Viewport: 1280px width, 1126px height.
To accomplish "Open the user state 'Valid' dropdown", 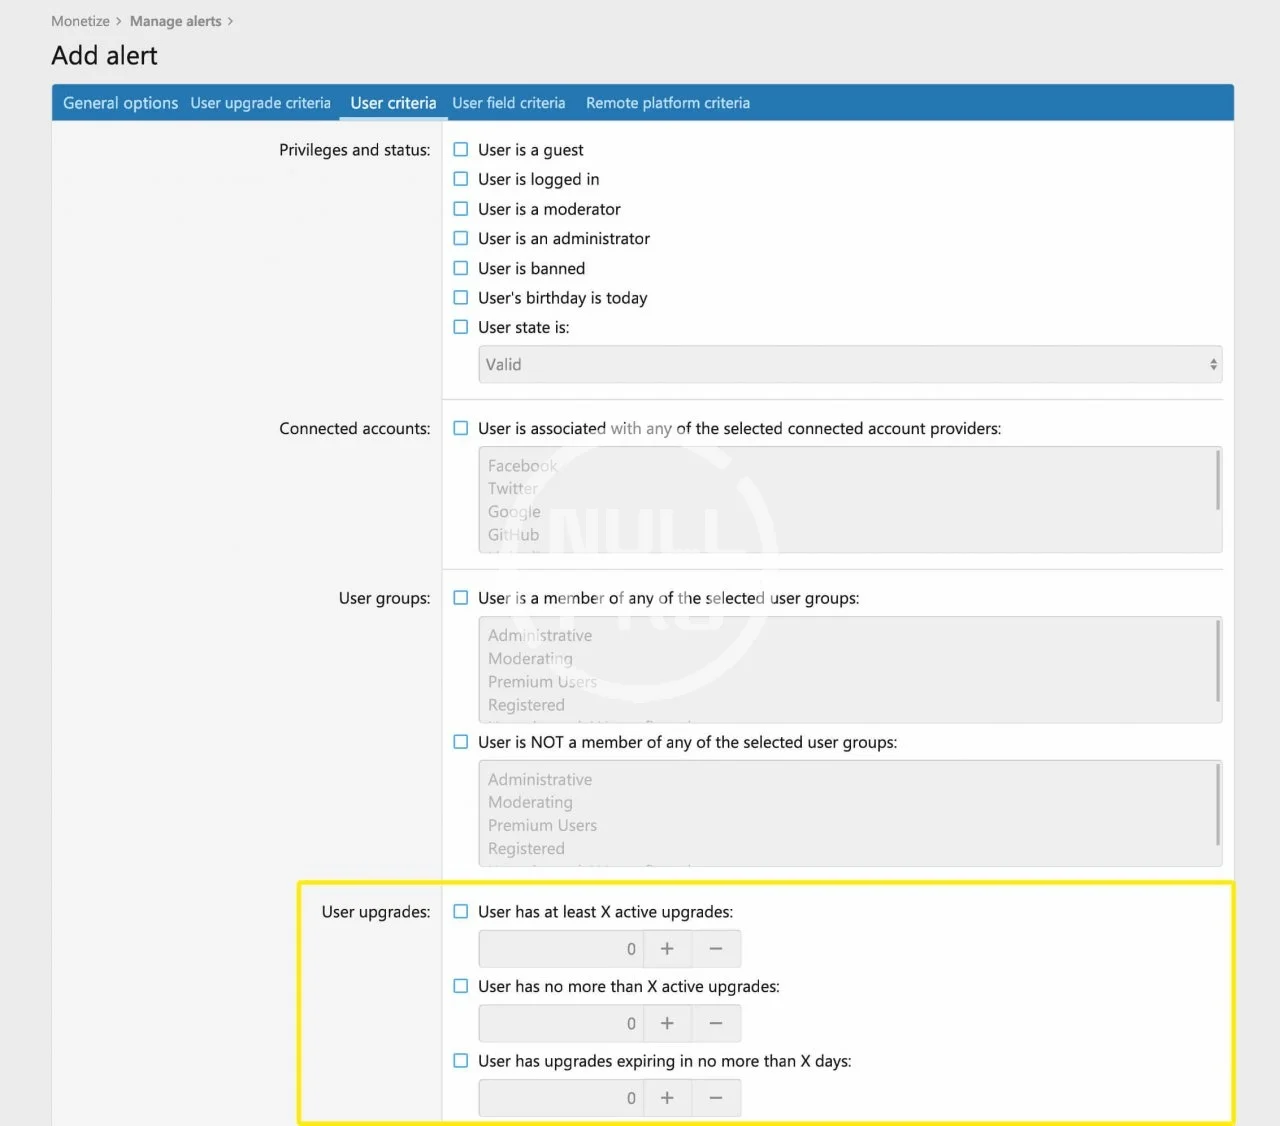I will point(849,365).
